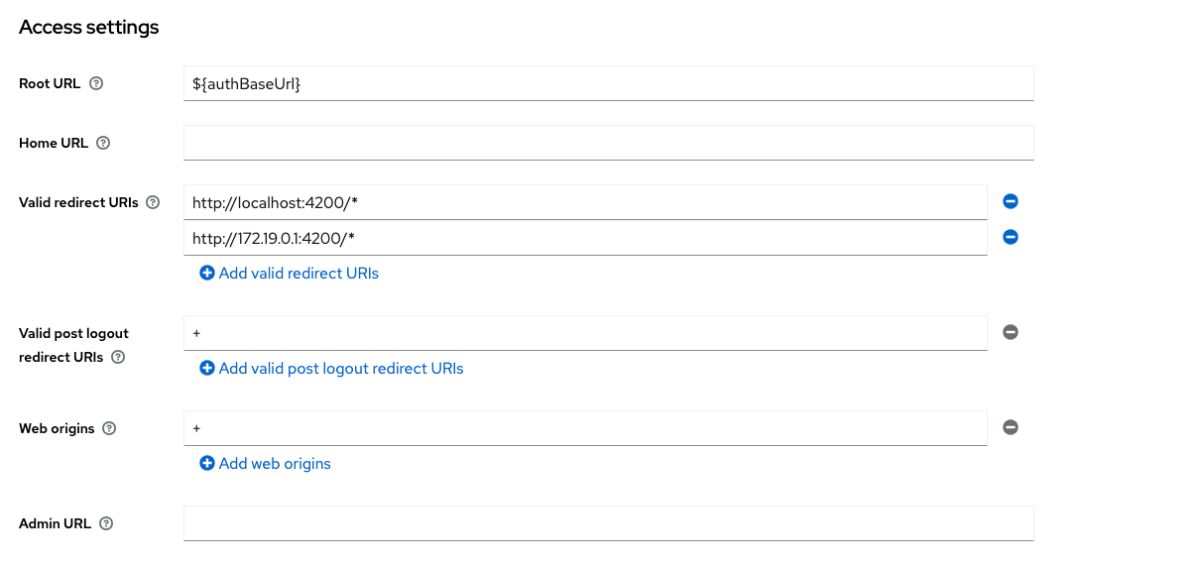The image size is (1200, 566).
Task: Focus the Root URL input field
Action: point(608,84)
